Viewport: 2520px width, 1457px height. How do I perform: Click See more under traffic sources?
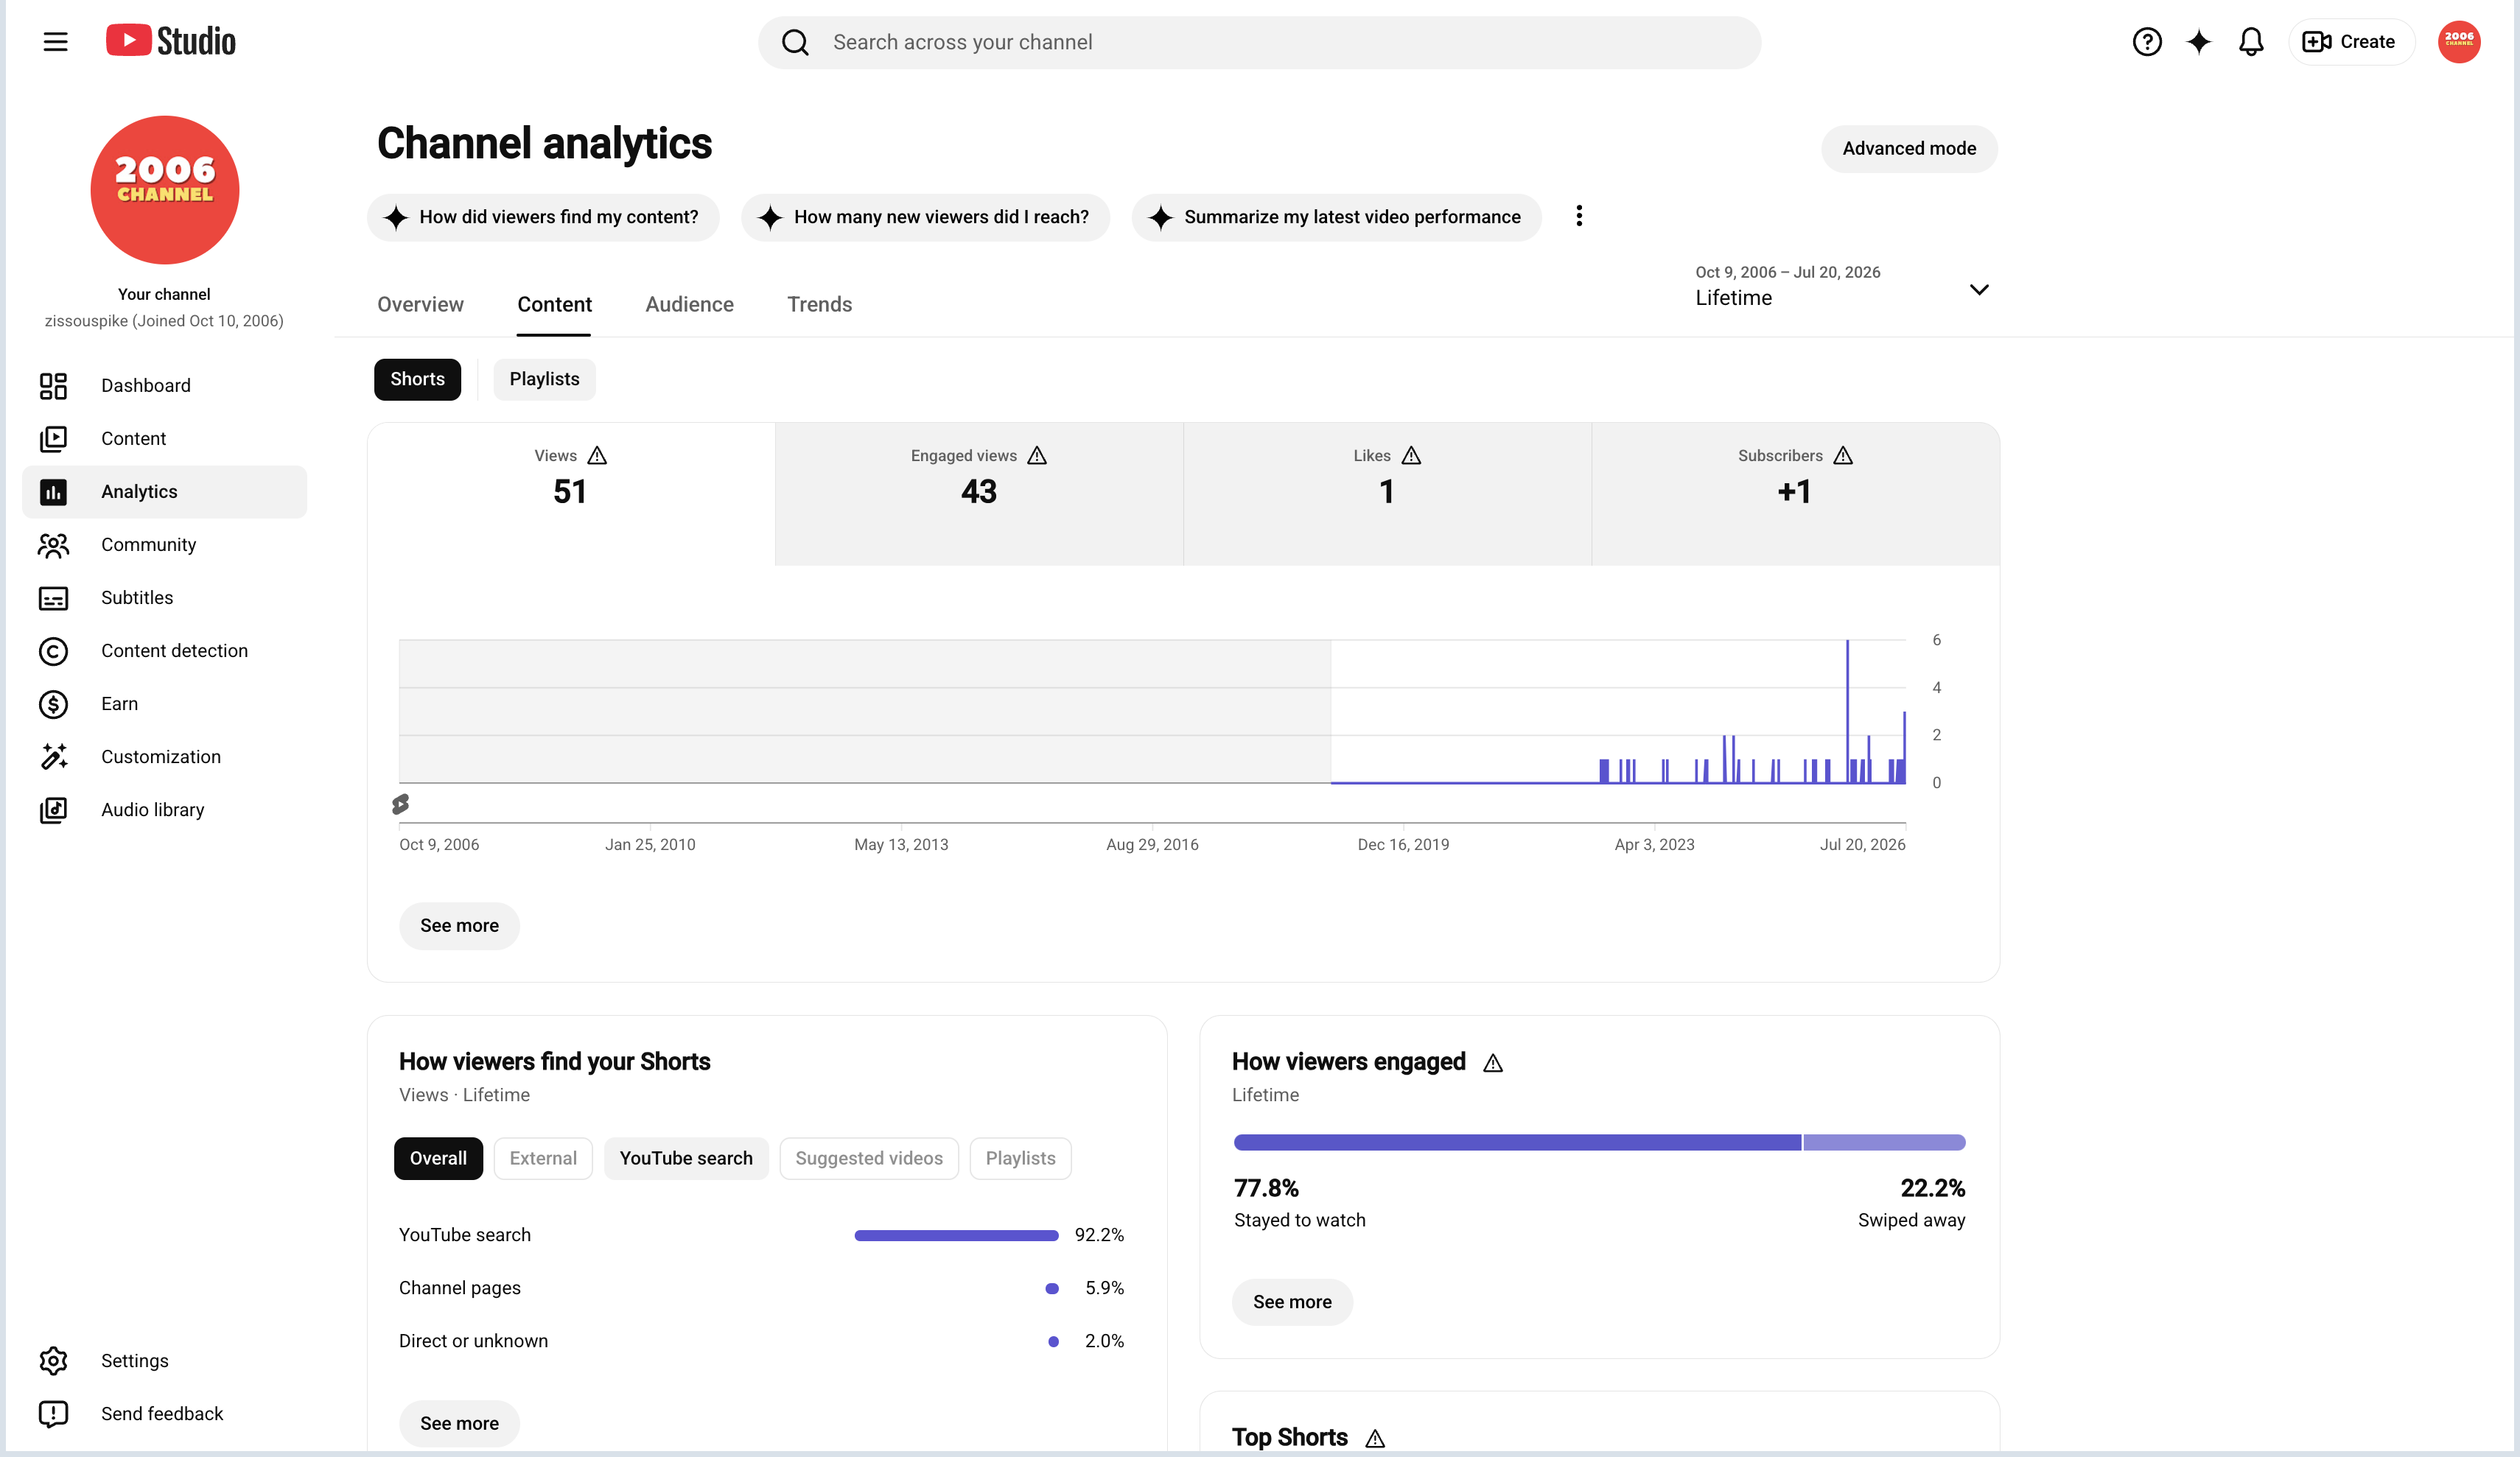click(459, 1424)
